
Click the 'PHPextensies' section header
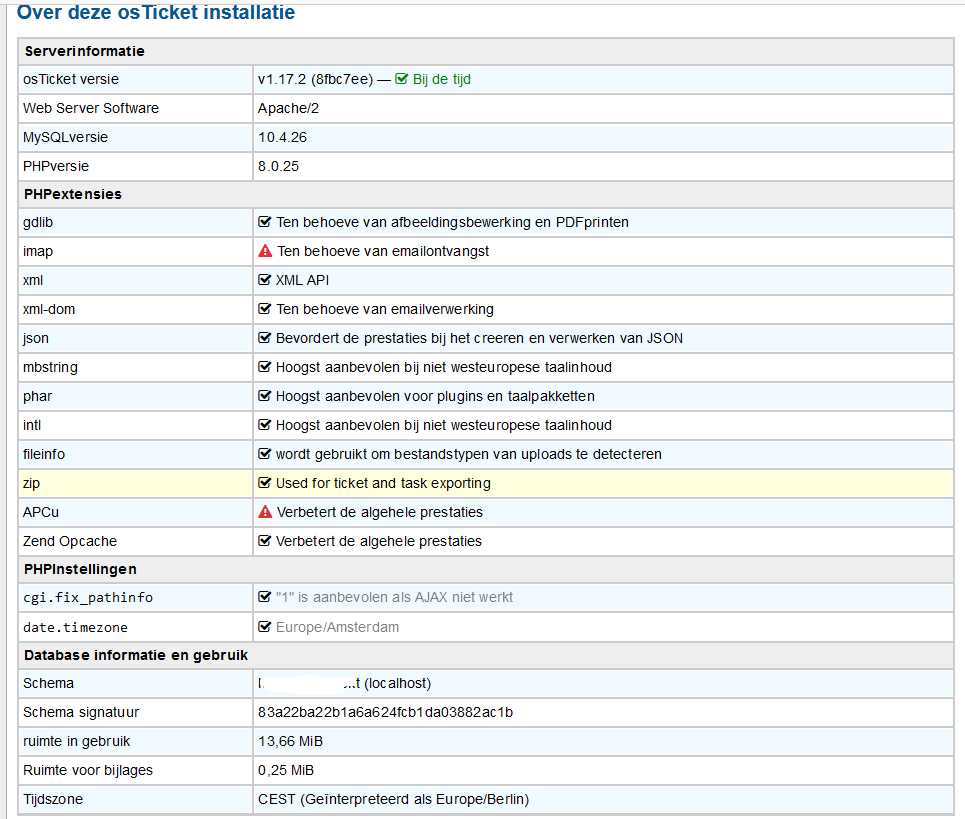[73, 194]
